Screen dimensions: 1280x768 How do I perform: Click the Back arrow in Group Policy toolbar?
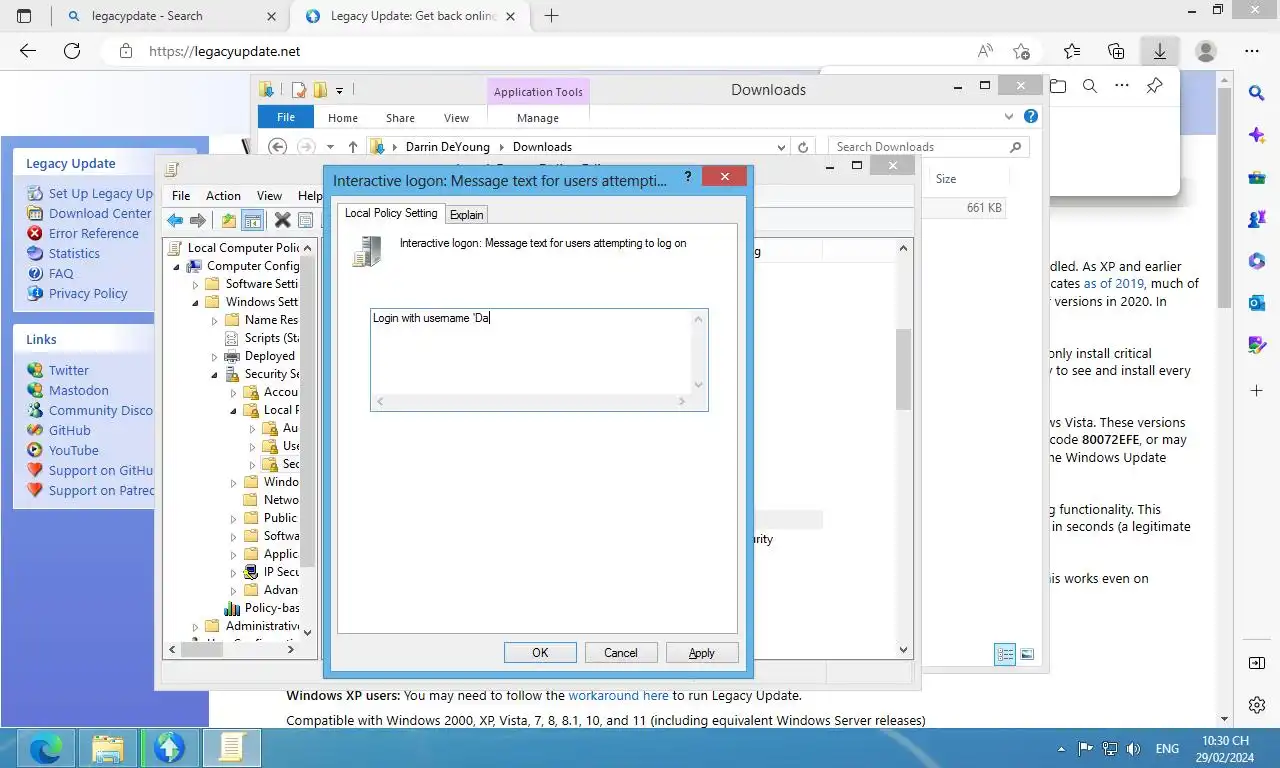coord(175,220)
